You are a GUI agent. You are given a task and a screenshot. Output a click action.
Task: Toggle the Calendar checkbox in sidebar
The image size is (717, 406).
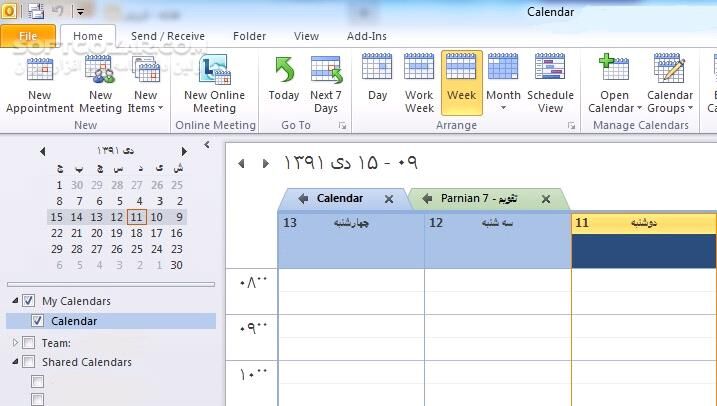tap(38, 321)
